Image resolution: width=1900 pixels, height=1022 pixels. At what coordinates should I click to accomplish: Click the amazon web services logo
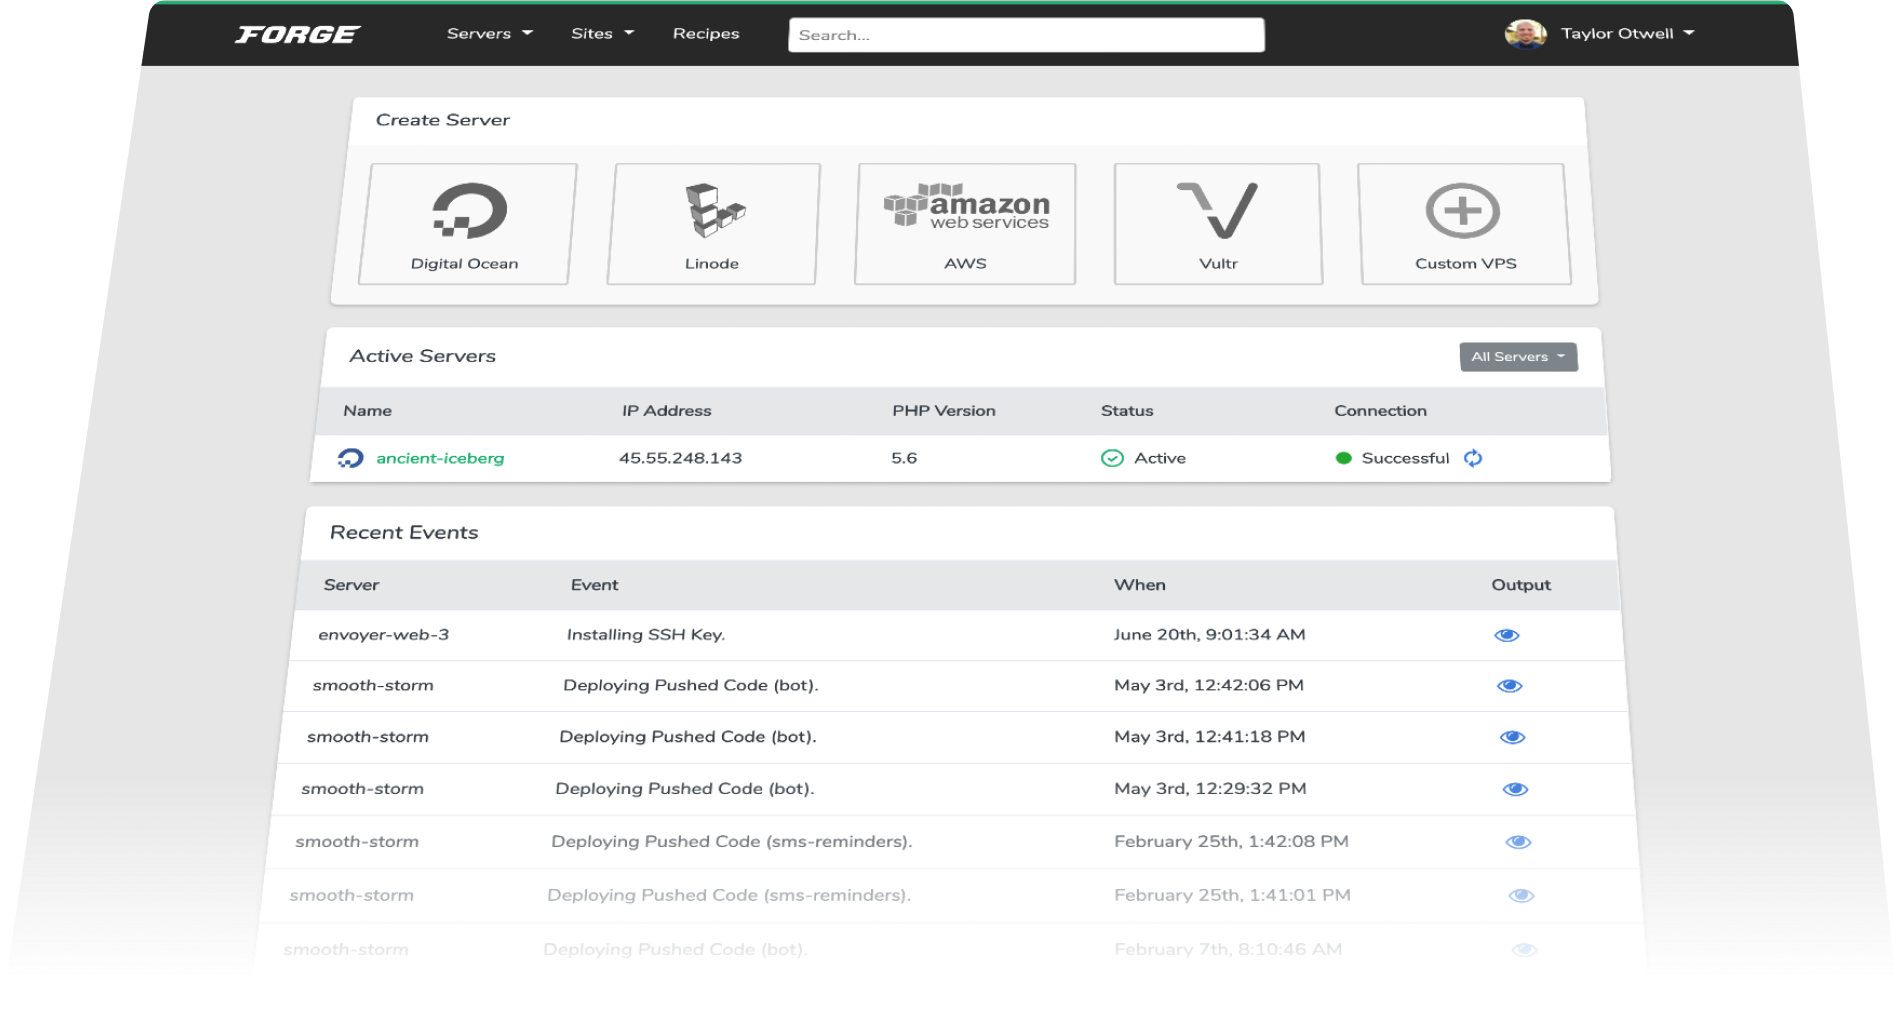click(967, 207)
